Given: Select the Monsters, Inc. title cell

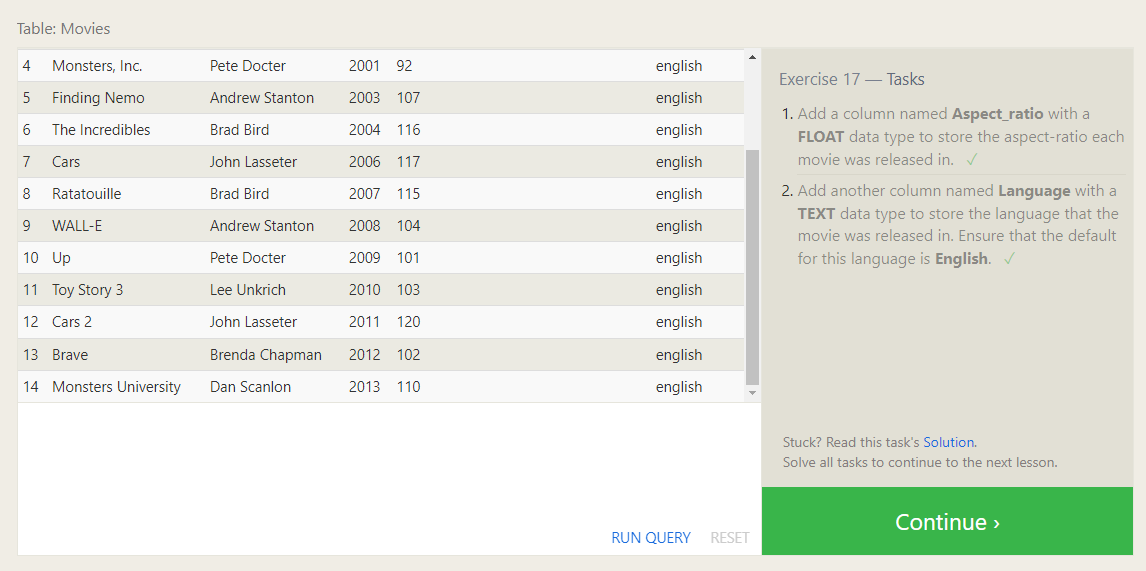Looking at the screenshot, I should [97, 66].
